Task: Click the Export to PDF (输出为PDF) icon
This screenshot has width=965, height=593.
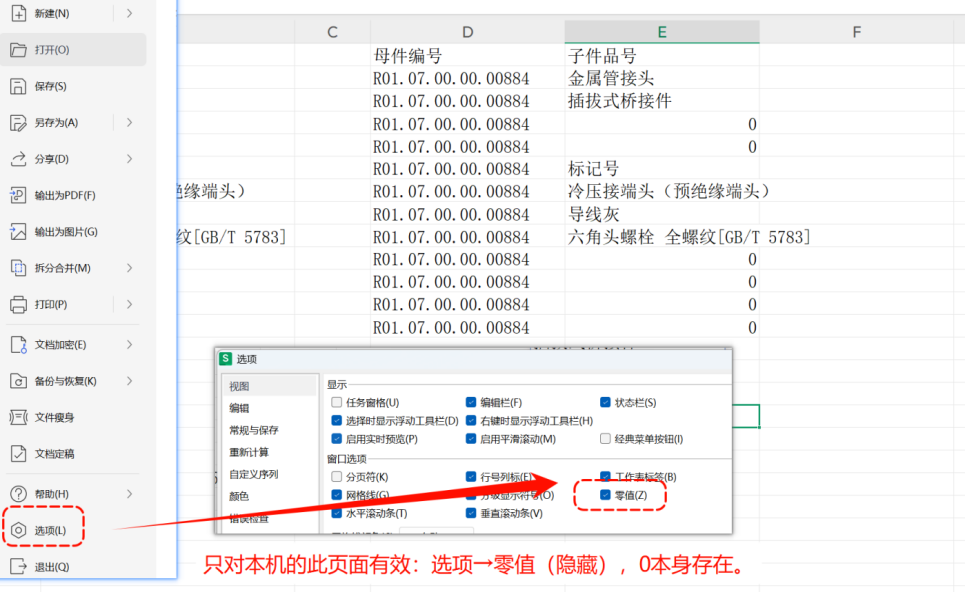Action: pos(18,196)
